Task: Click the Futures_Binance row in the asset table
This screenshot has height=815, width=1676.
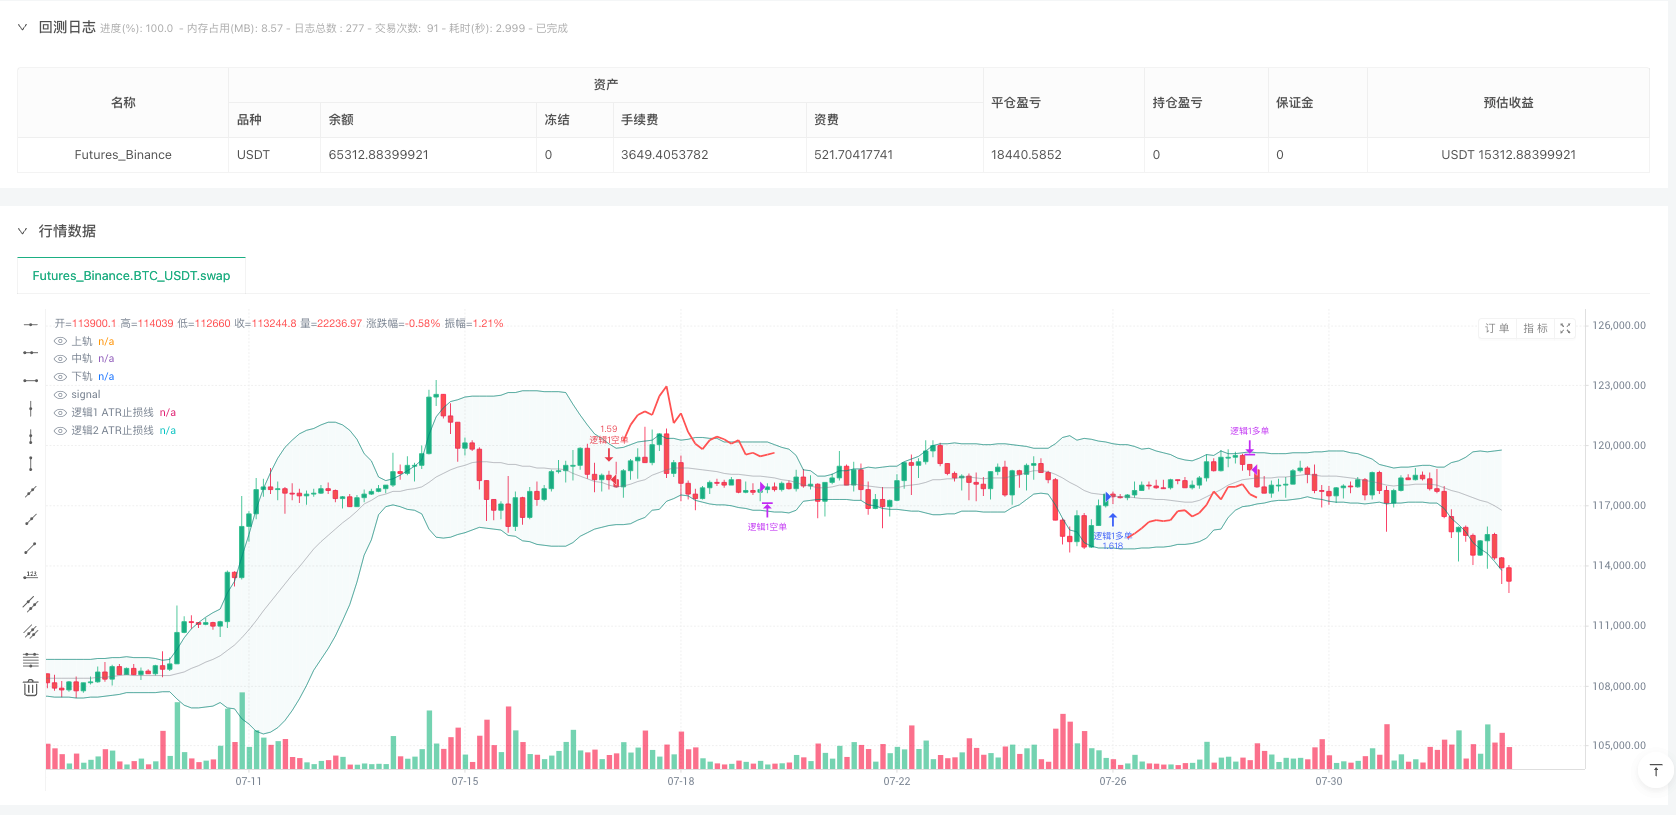Action: click(123, 155)
